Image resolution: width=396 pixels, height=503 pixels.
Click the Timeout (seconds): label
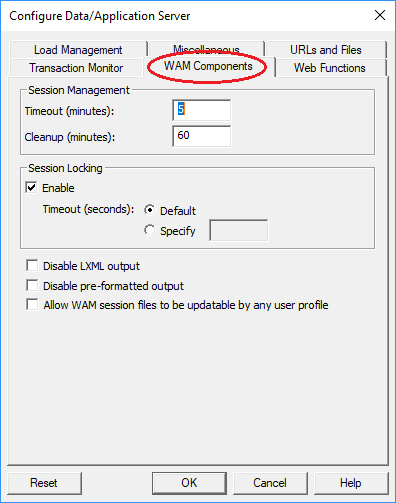(x=88, y=209)
